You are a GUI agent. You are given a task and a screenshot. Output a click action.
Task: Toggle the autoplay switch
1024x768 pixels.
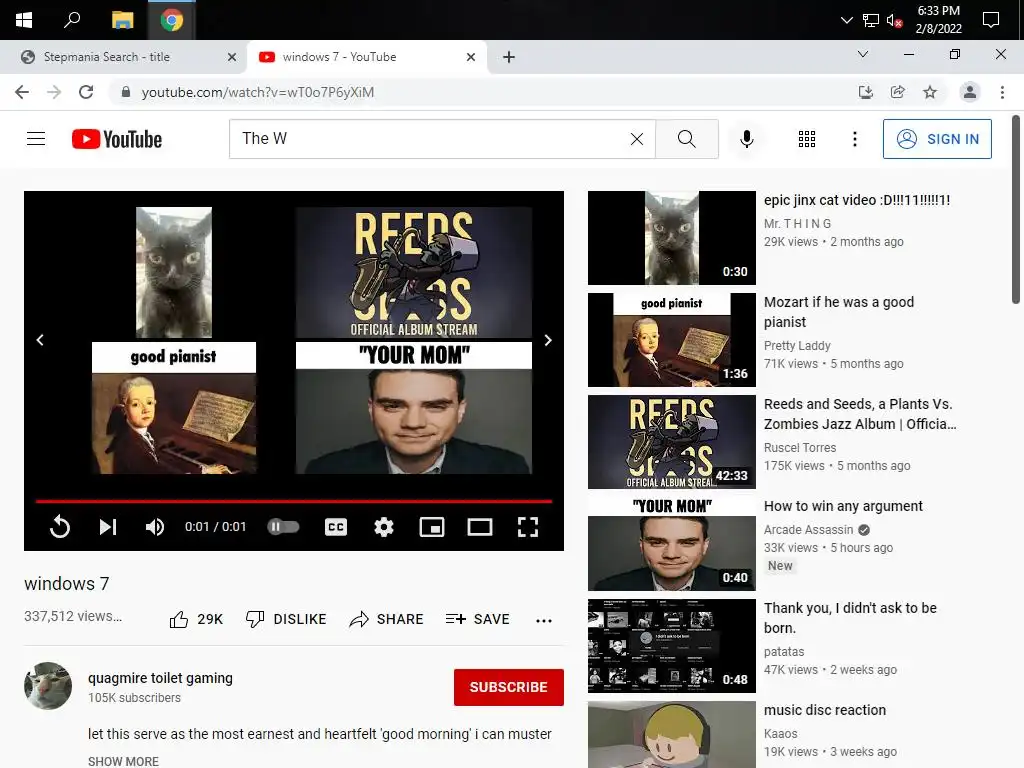click(283, 526)
